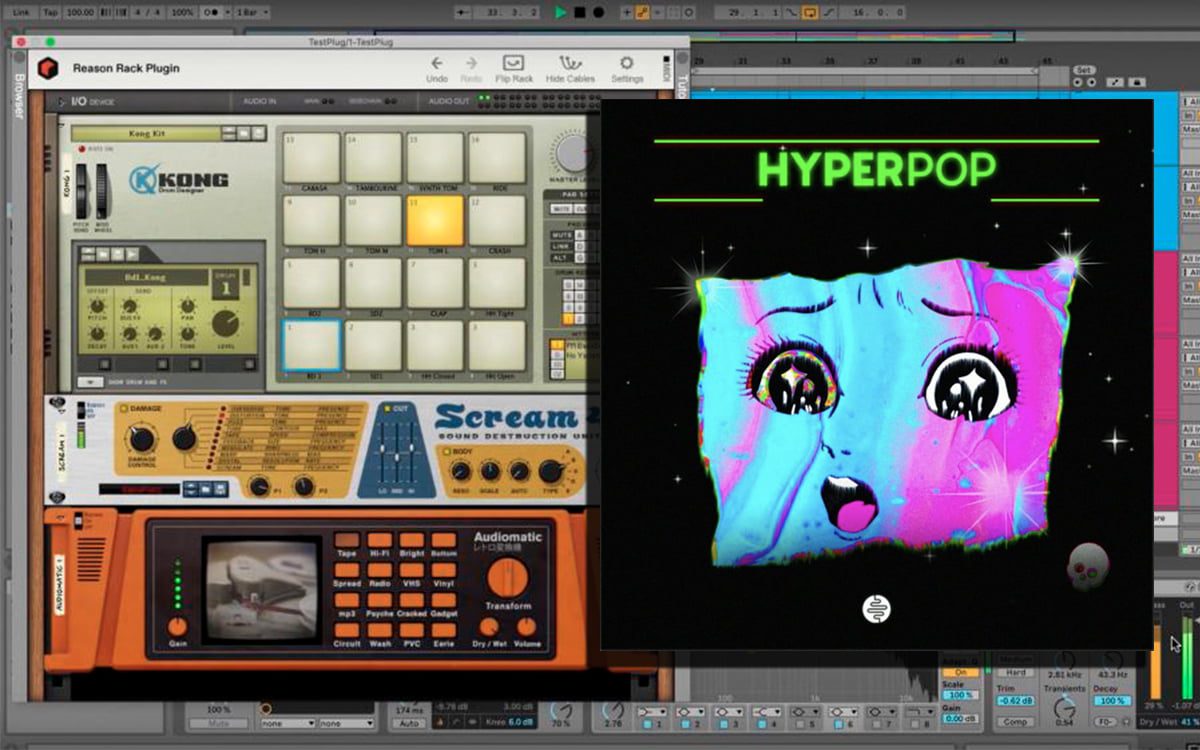Click the Audiomatic Volume knob
Image resolution: width=1200 pixels, height=750 pixels.
[x=526, y=627]
